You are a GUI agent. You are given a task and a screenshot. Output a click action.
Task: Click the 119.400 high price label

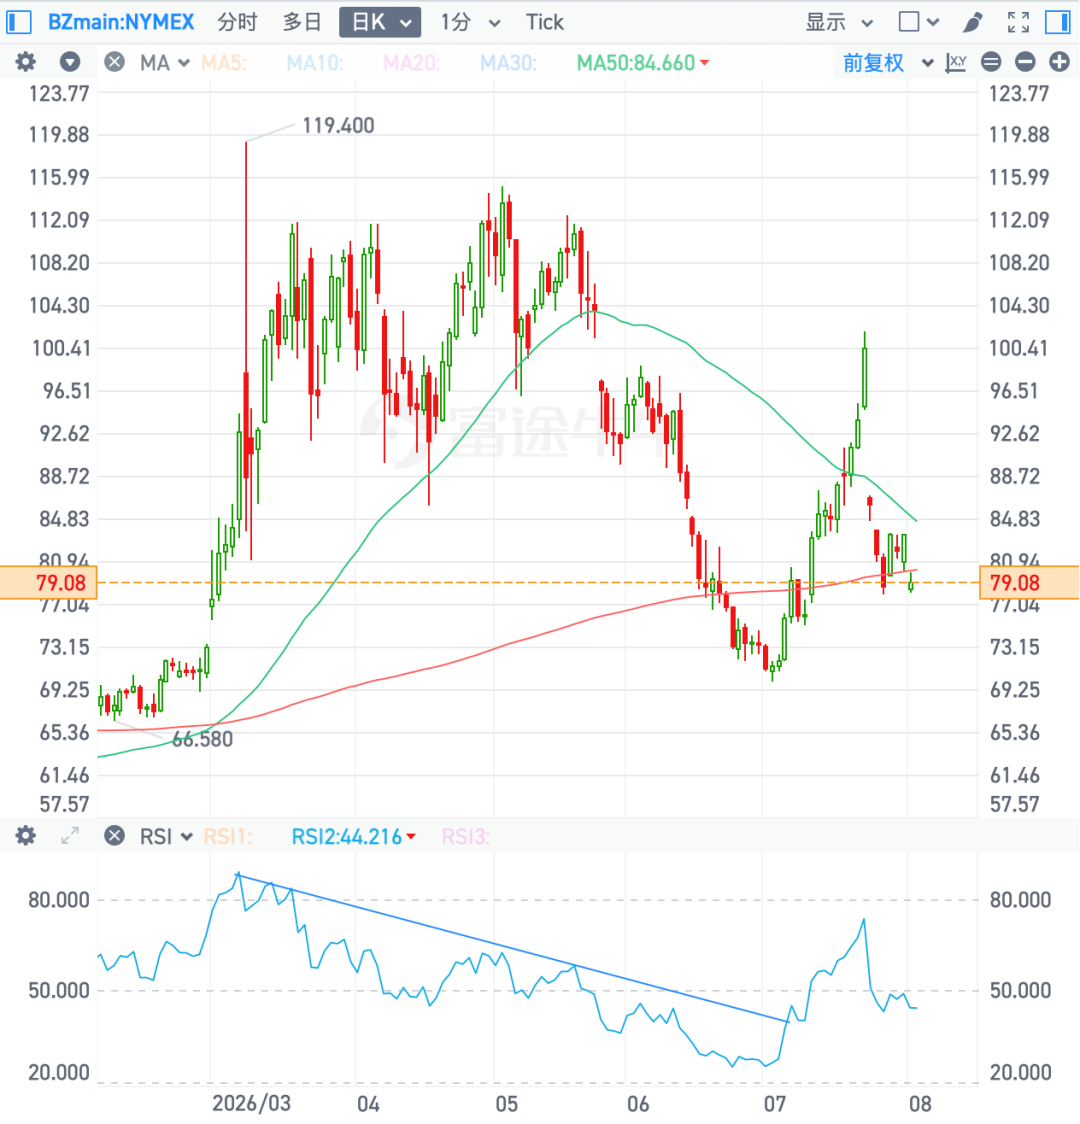pyautogui.click(x=338, y=125)
